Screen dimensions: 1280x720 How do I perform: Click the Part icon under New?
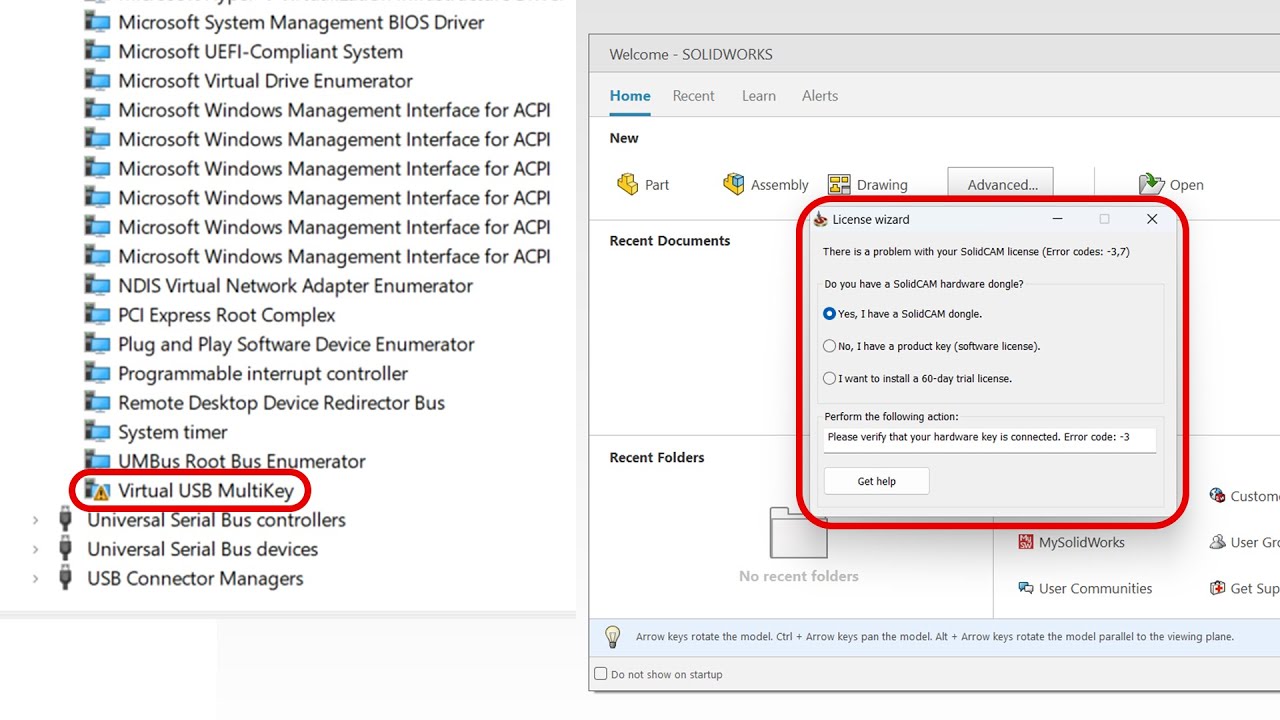coord(628,184)
